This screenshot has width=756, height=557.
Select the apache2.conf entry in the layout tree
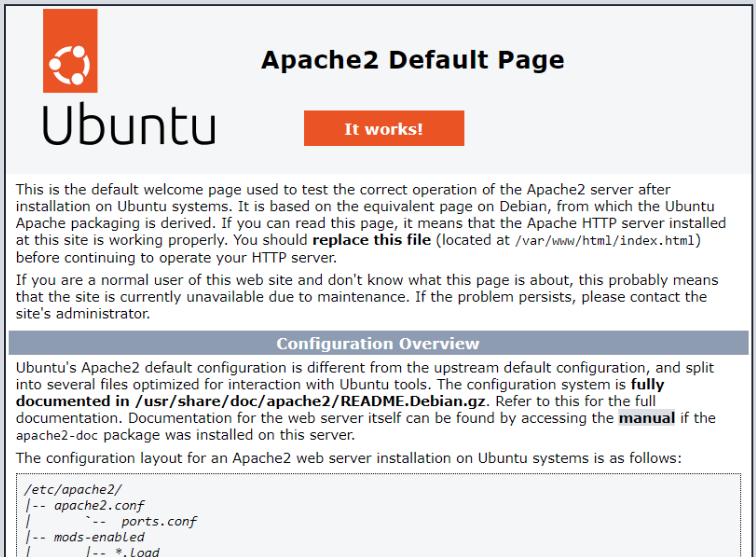pyautogui.click(x=95, y=505)
